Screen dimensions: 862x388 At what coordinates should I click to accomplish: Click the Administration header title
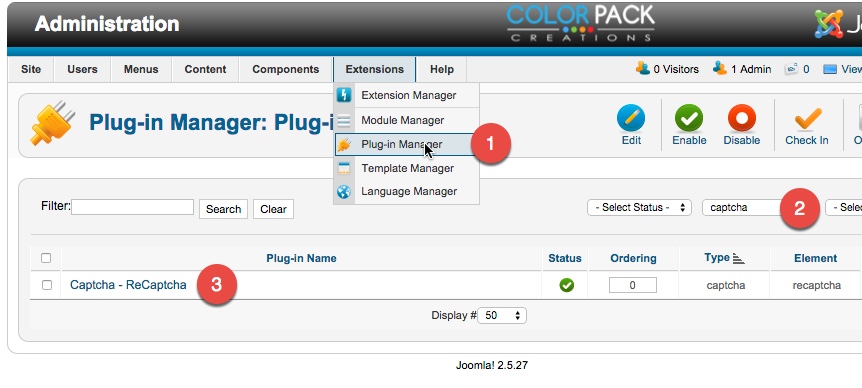click(107, 24)
